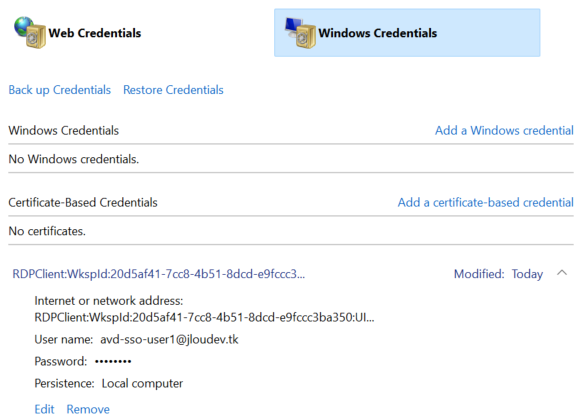Add a certificate-based credential
The height and width of the screenshot is (419, 587).
pos(485,203)
